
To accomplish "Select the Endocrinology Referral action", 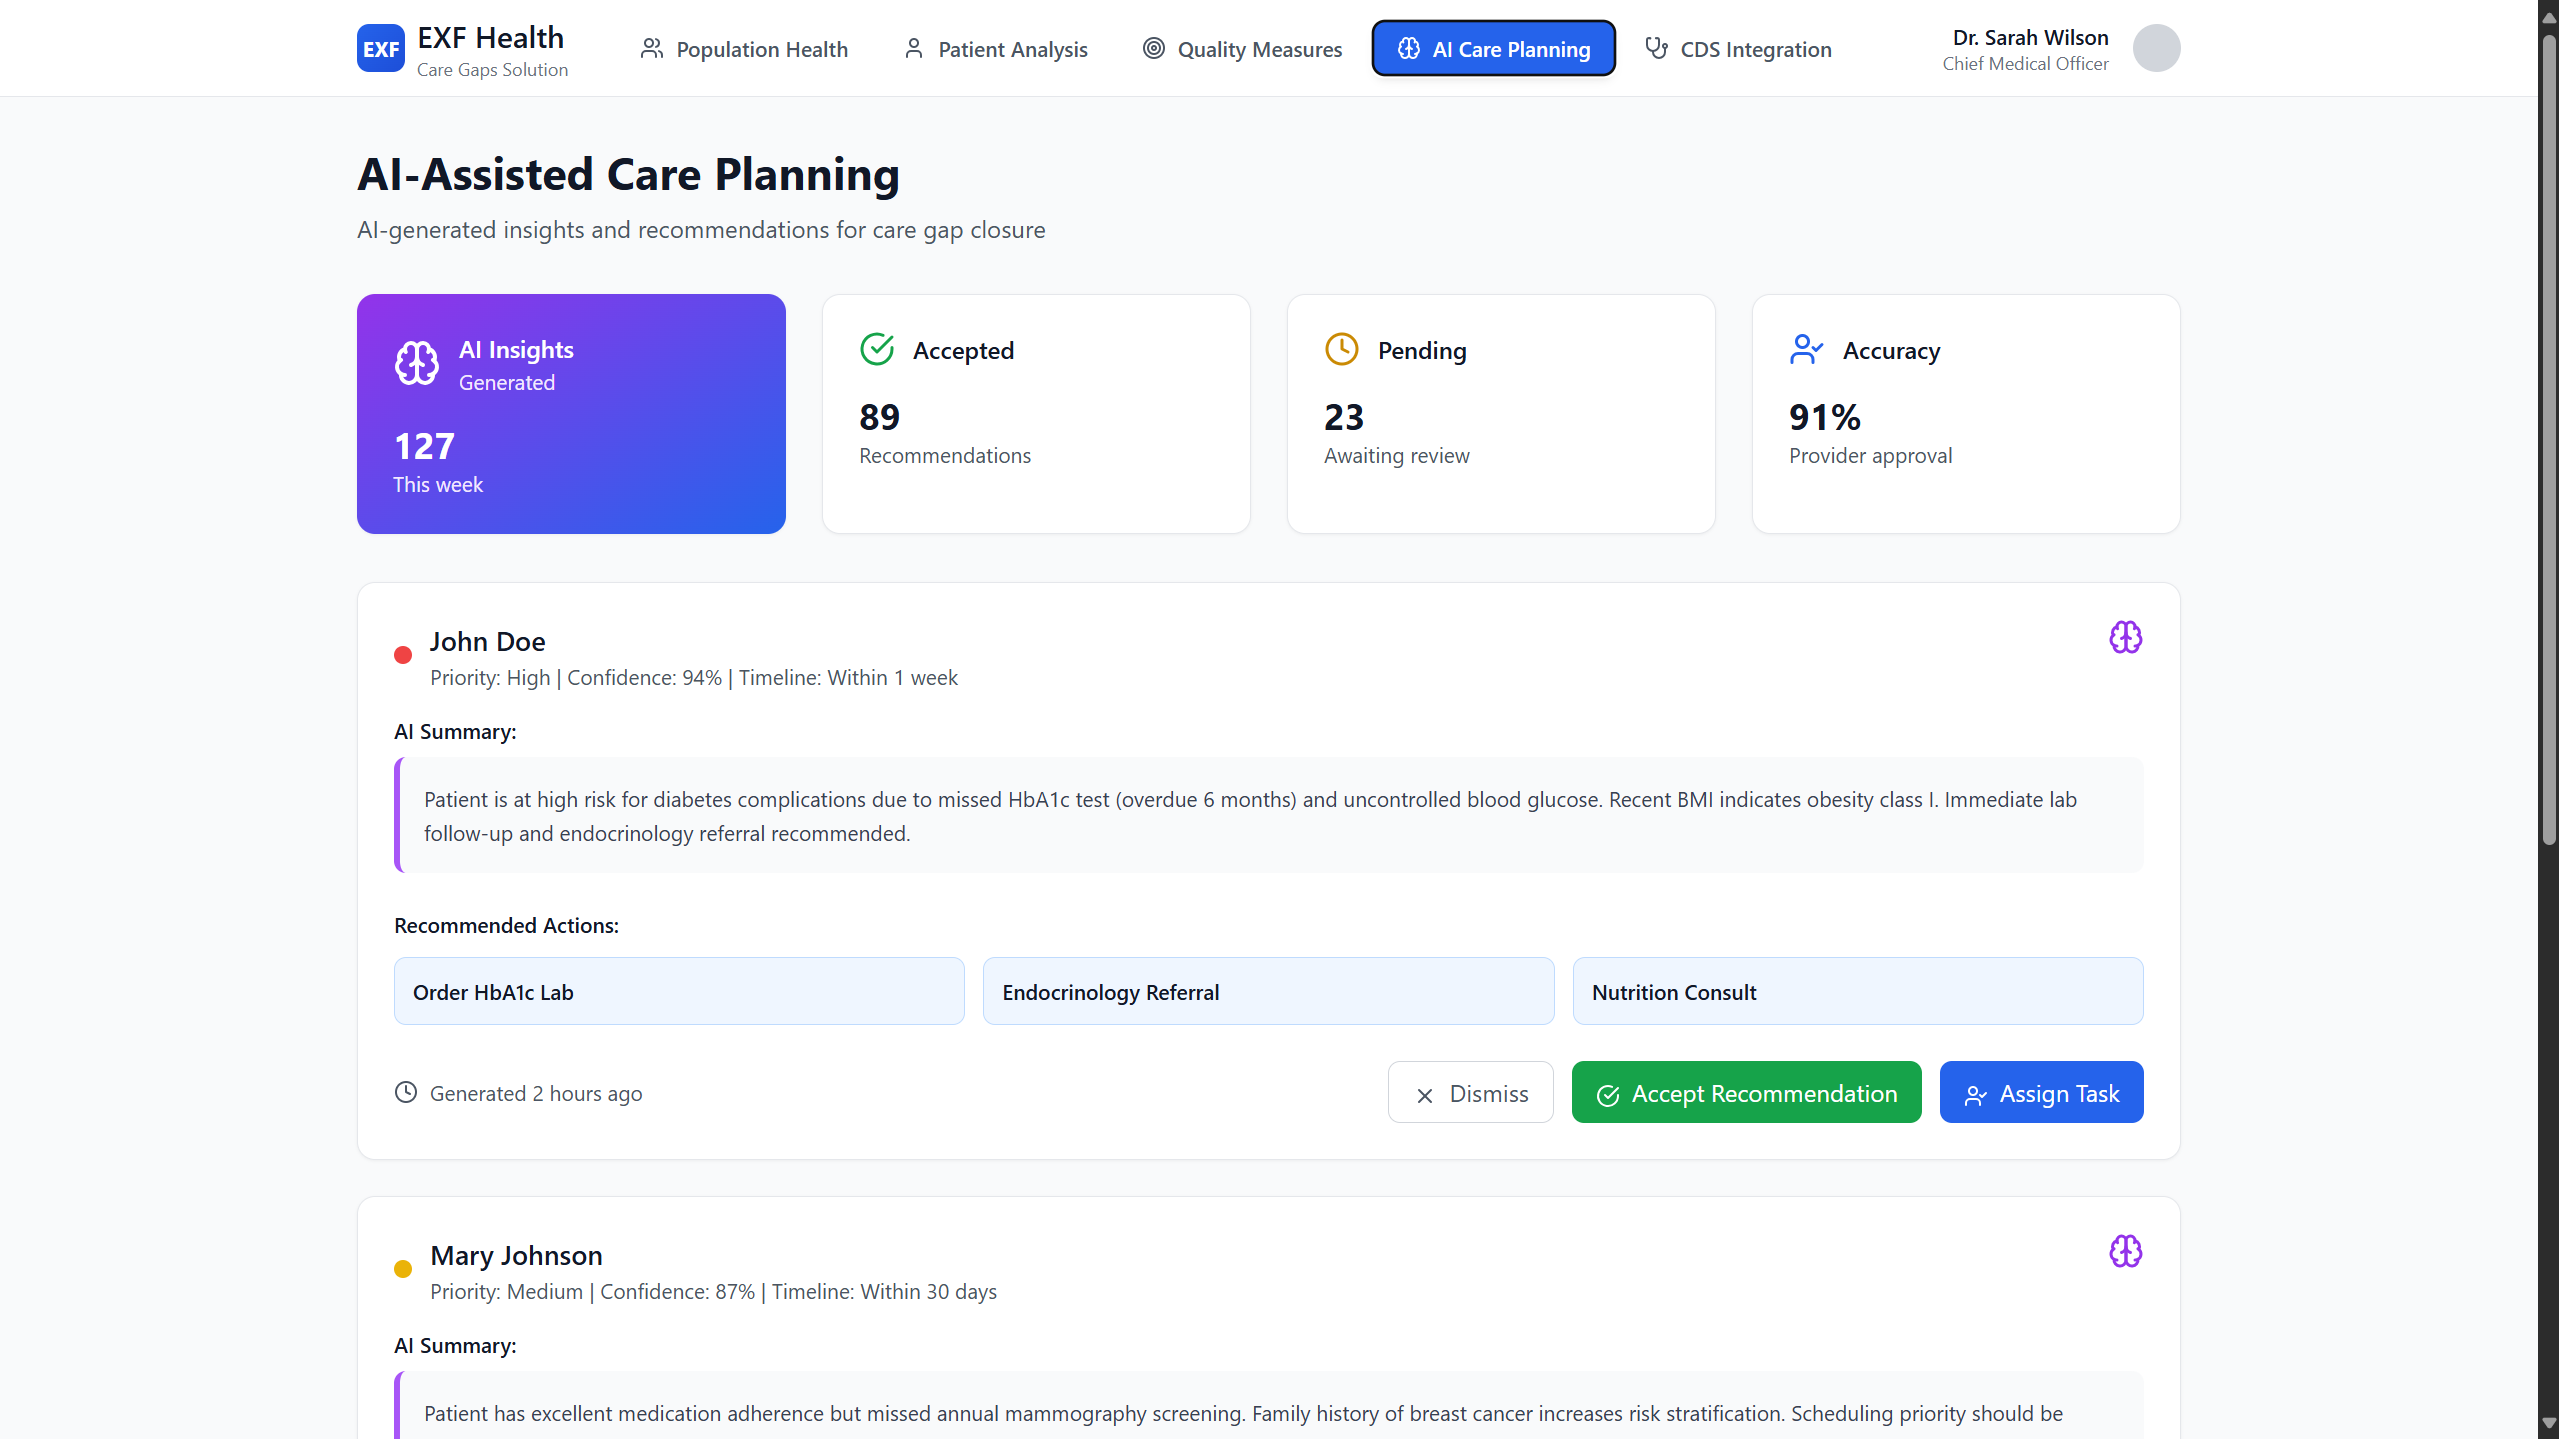I will [x=1268, y=992].
